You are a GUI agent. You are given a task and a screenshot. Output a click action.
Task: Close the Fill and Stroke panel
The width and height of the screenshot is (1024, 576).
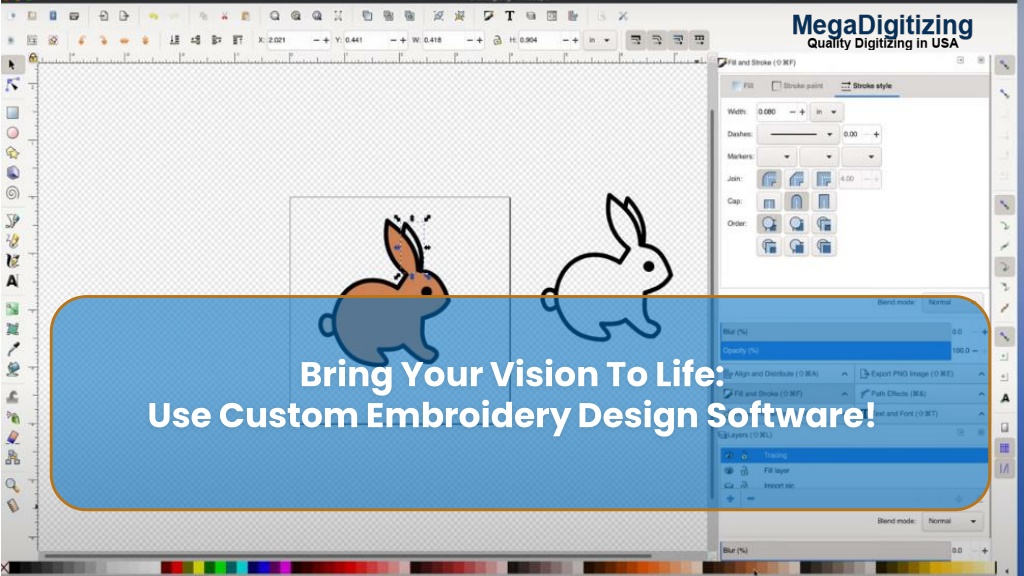[x=981, y=60]
